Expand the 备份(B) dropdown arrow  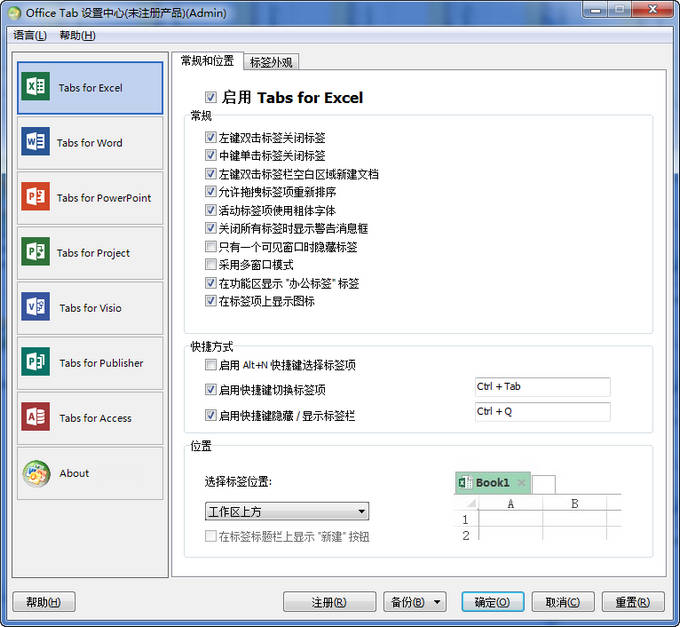pos(437,602)
